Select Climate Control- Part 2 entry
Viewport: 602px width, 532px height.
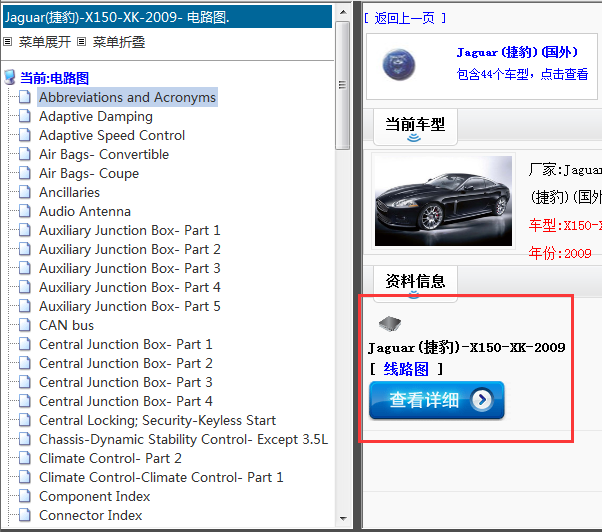pos(110,458)
